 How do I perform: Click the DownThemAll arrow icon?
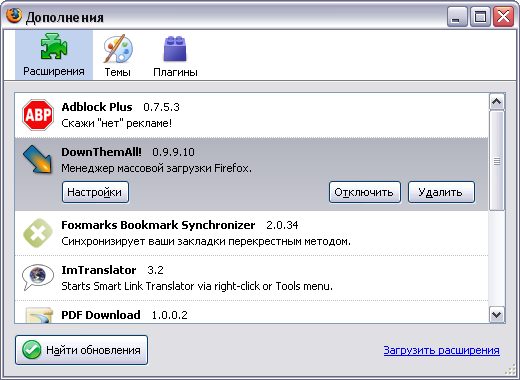click(38, 159)
